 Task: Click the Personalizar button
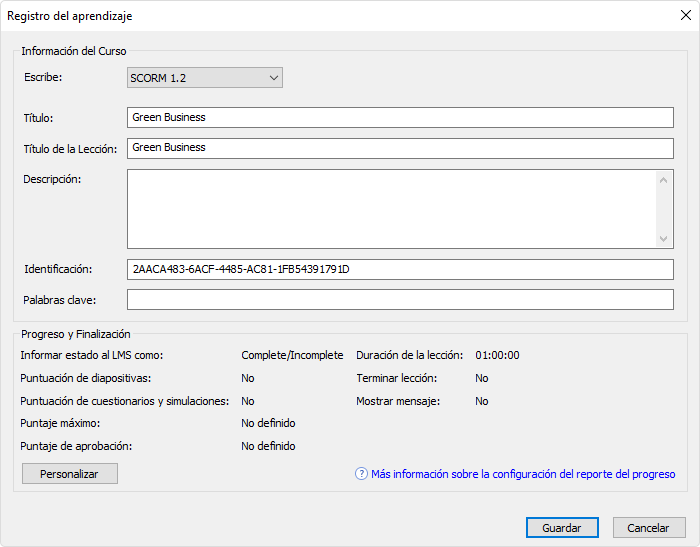tap(70, 474)
